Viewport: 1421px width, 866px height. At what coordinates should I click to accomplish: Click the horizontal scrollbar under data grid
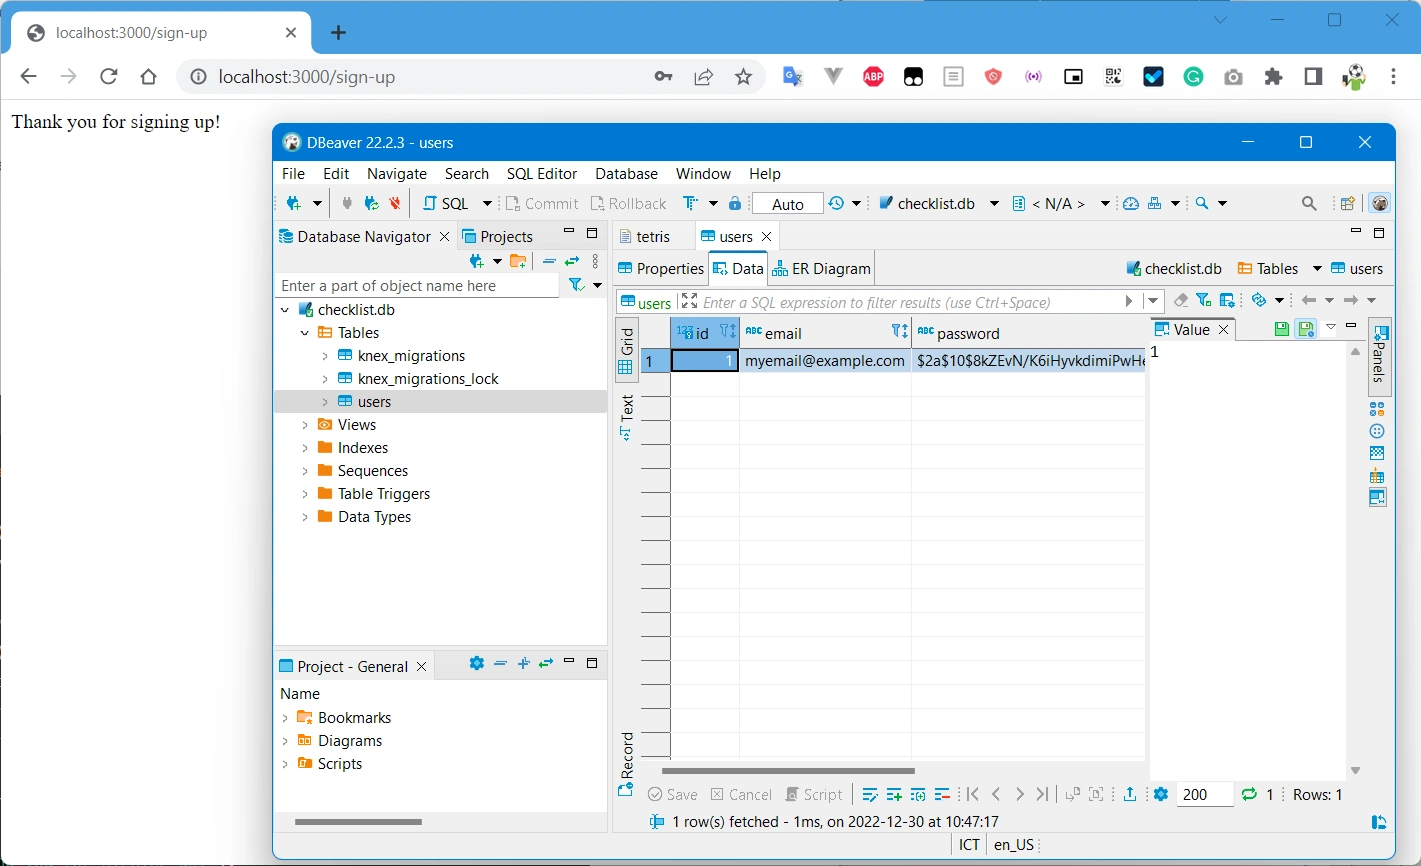788,771
